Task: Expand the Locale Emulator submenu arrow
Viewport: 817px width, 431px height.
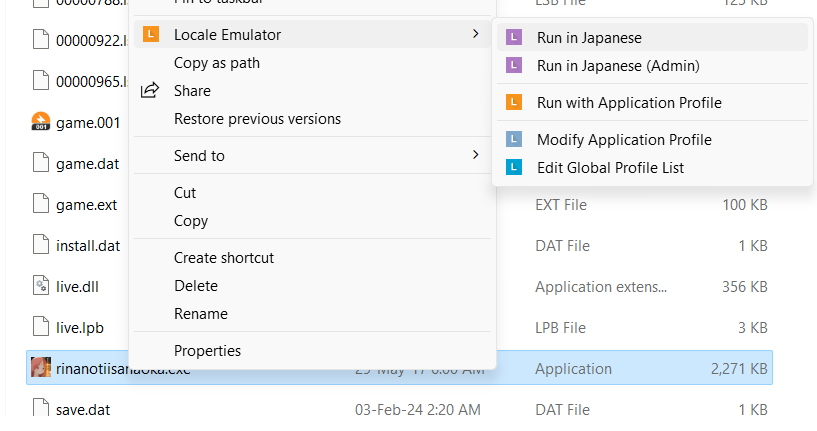Action: point(475,35)
